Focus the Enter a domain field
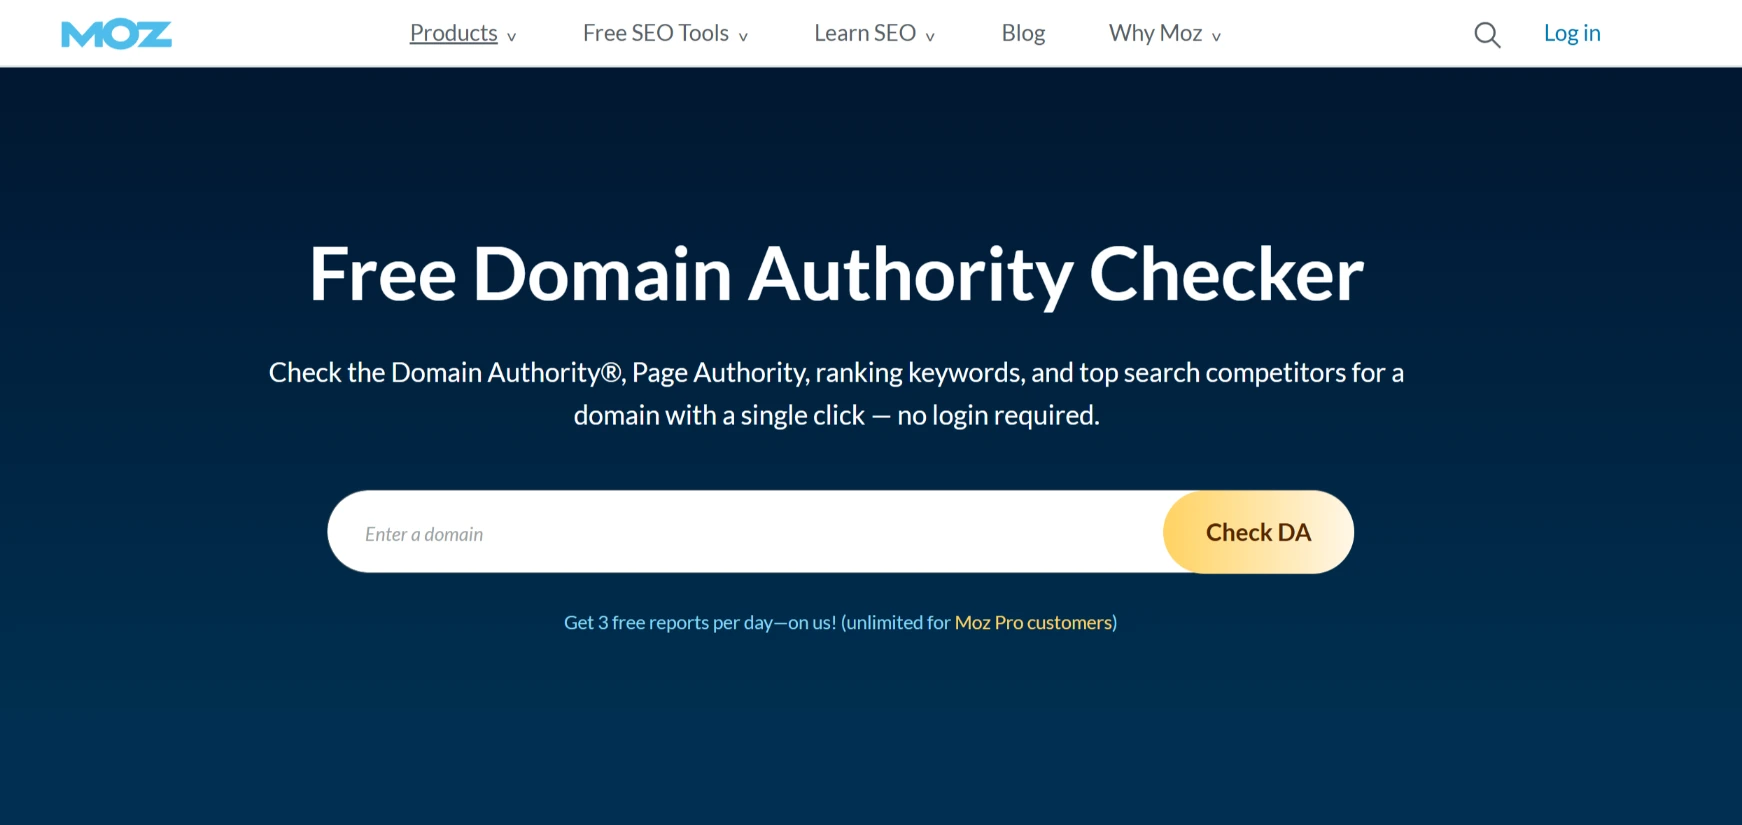 tap(745, 532)
